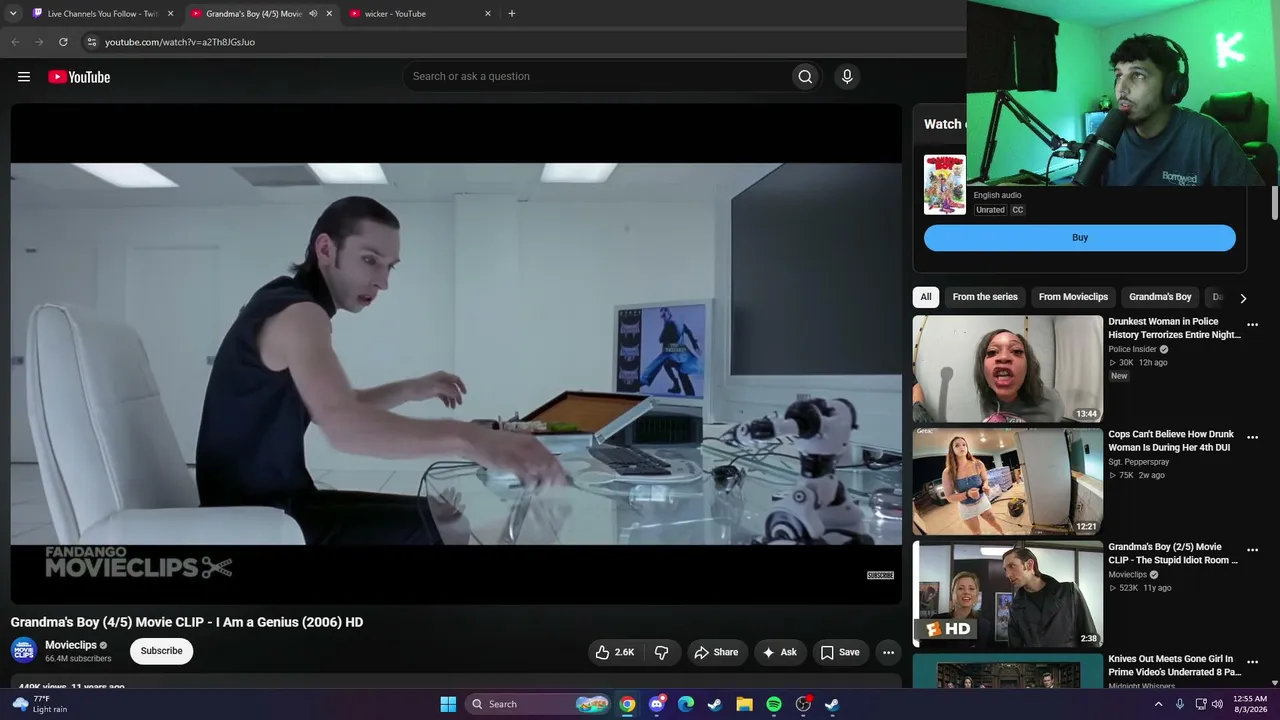The width and height of the screenshot is (1280, 720).
Task: Click the video player to toggle playback
Action: point(456,354)
